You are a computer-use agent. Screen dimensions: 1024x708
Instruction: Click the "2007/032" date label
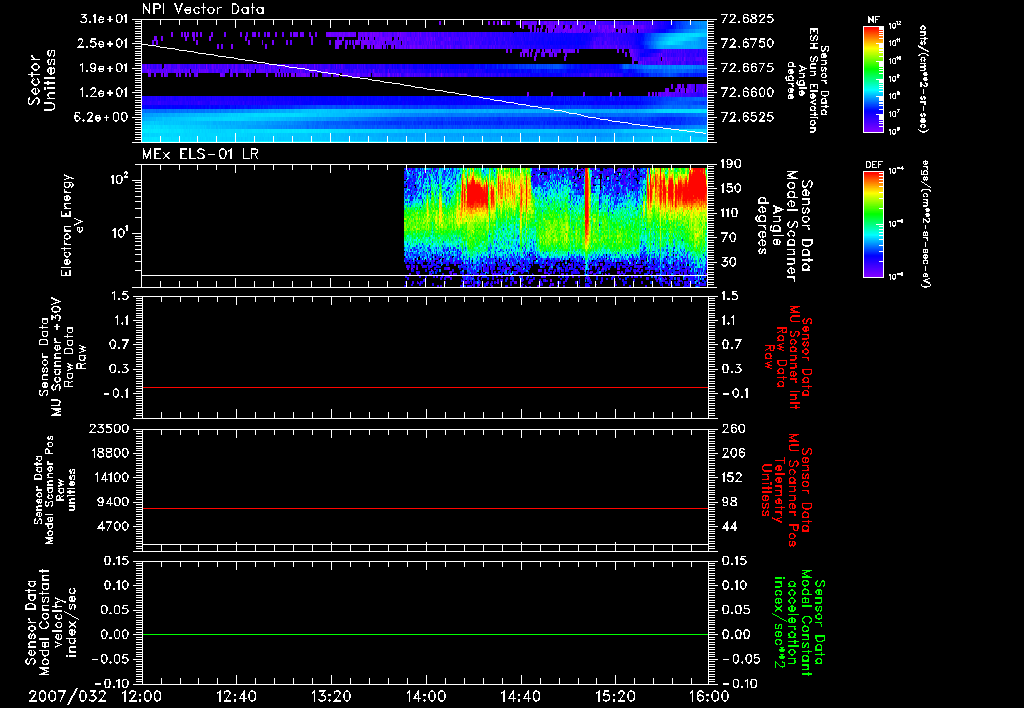[x=67, y=696]
